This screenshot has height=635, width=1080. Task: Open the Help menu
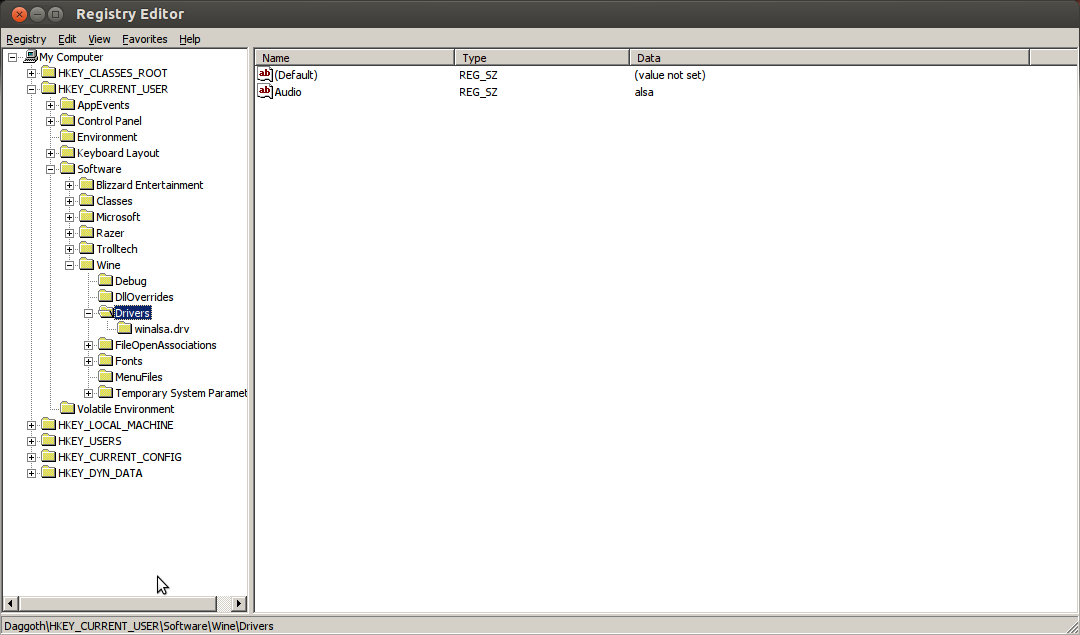(189, 39)
